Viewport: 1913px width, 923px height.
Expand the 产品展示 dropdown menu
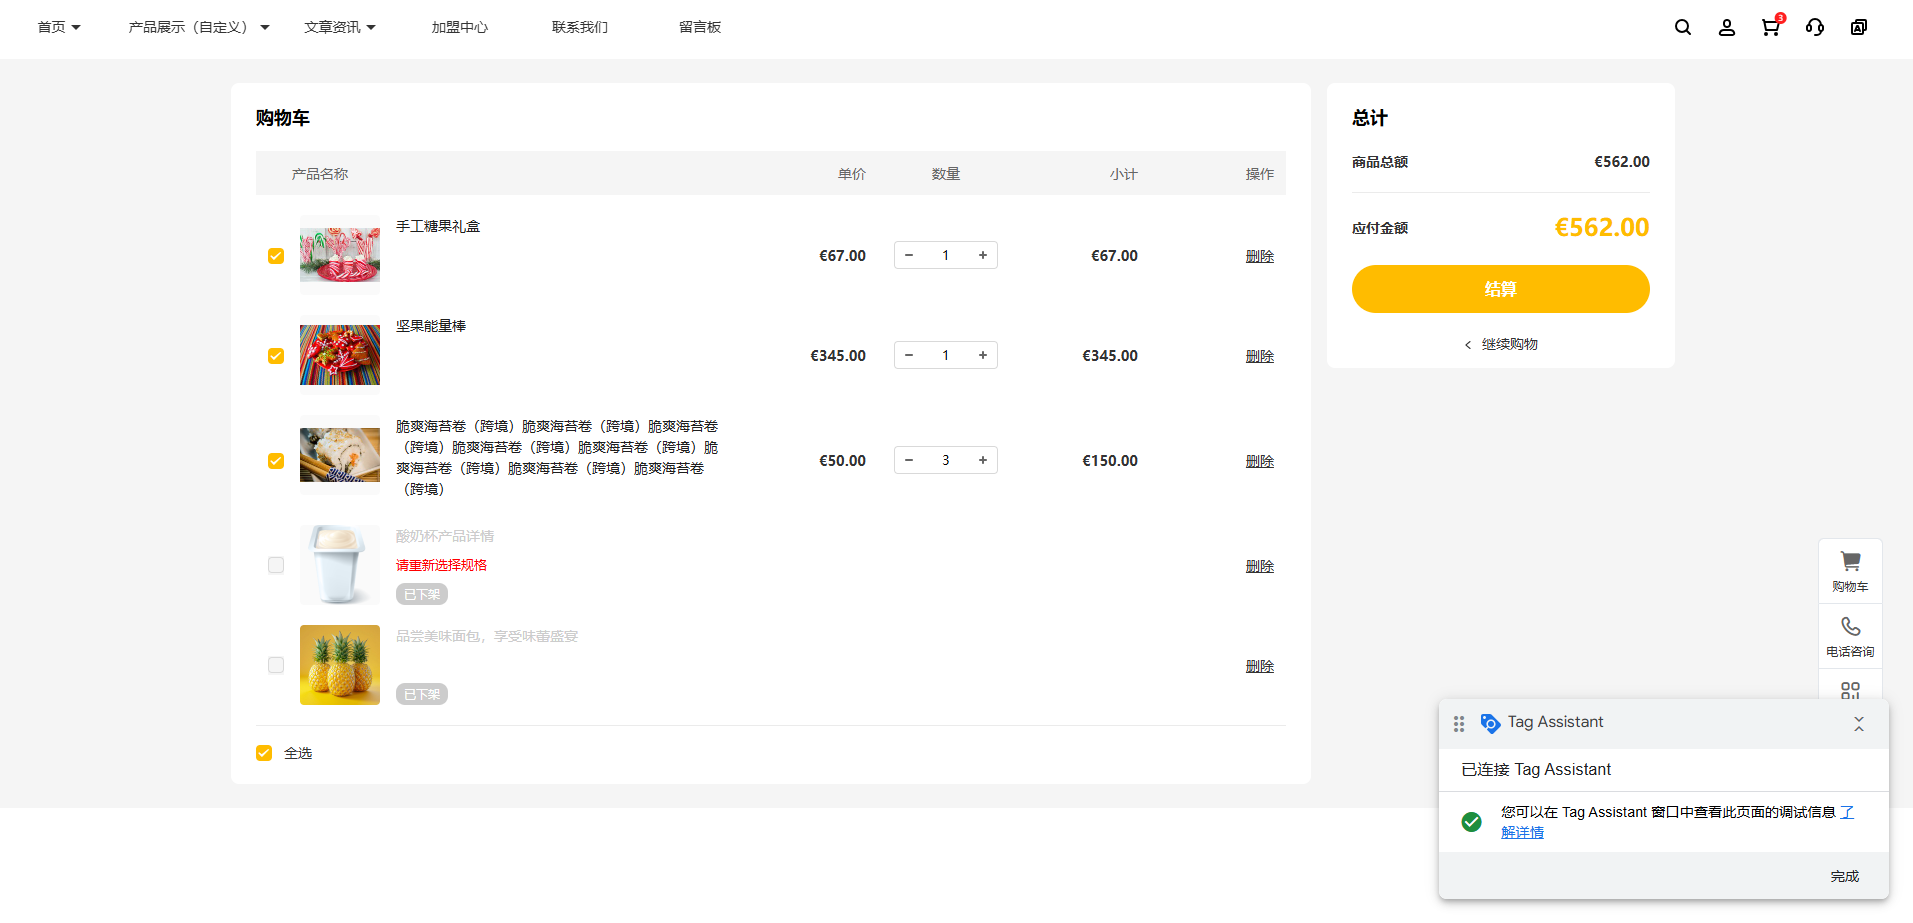click(x=198, y=28)
